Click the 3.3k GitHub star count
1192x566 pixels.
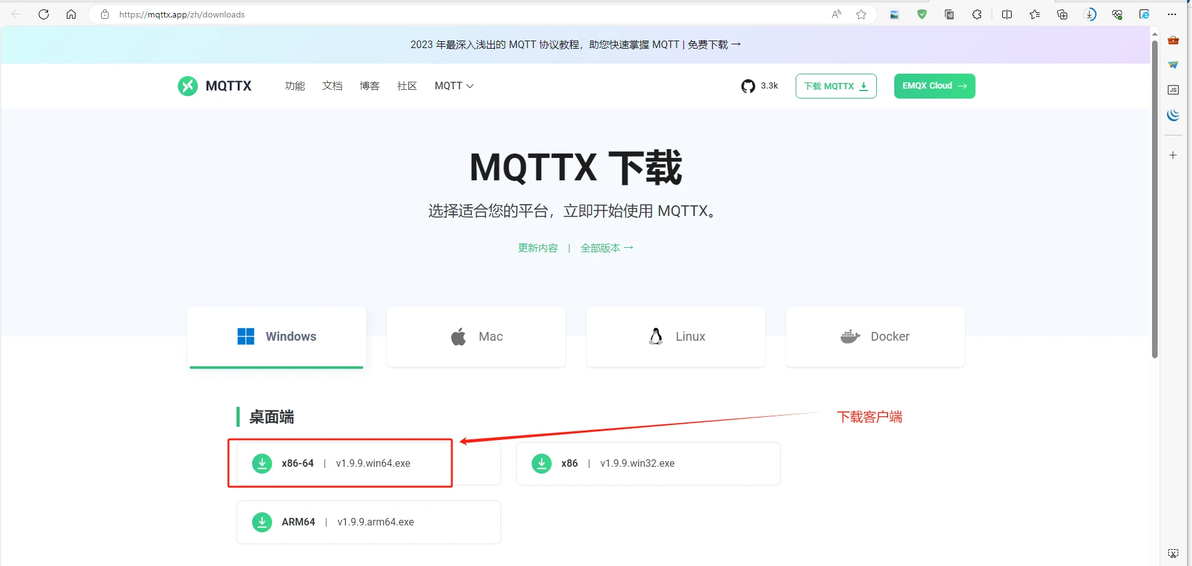(769, 86)
